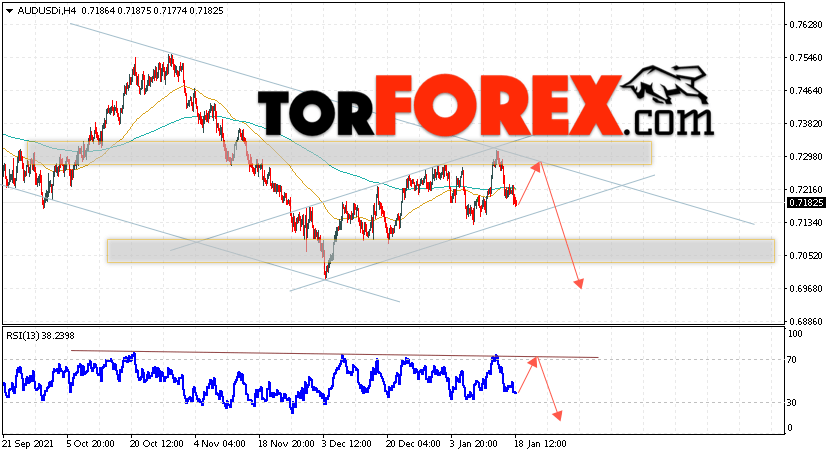The image size is (830, 455).
Task: Select the 0.72160 price axis label
Action: (806, 189)
